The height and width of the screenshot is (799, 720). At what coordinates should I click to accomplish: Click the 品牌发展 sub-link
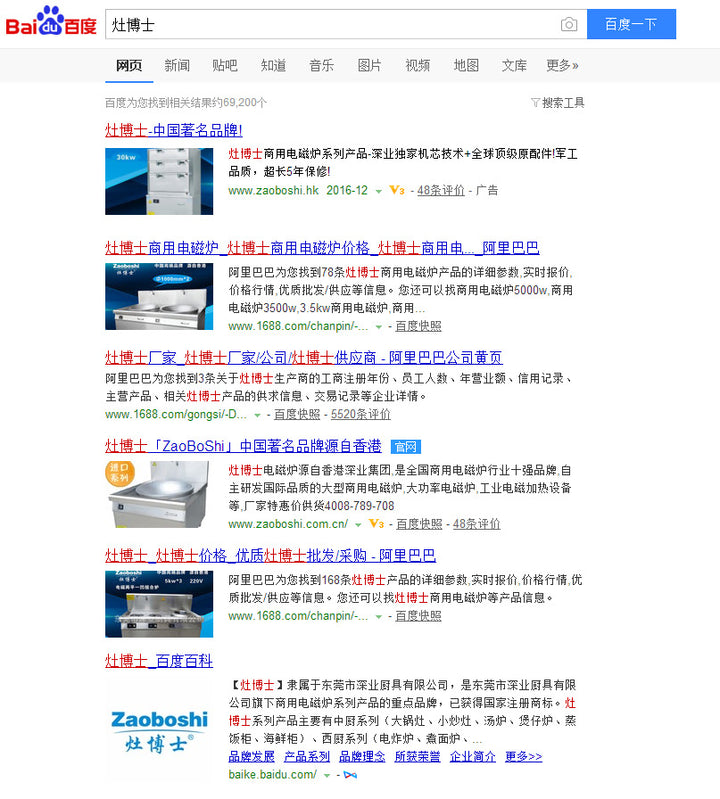(x=251, y=756)
